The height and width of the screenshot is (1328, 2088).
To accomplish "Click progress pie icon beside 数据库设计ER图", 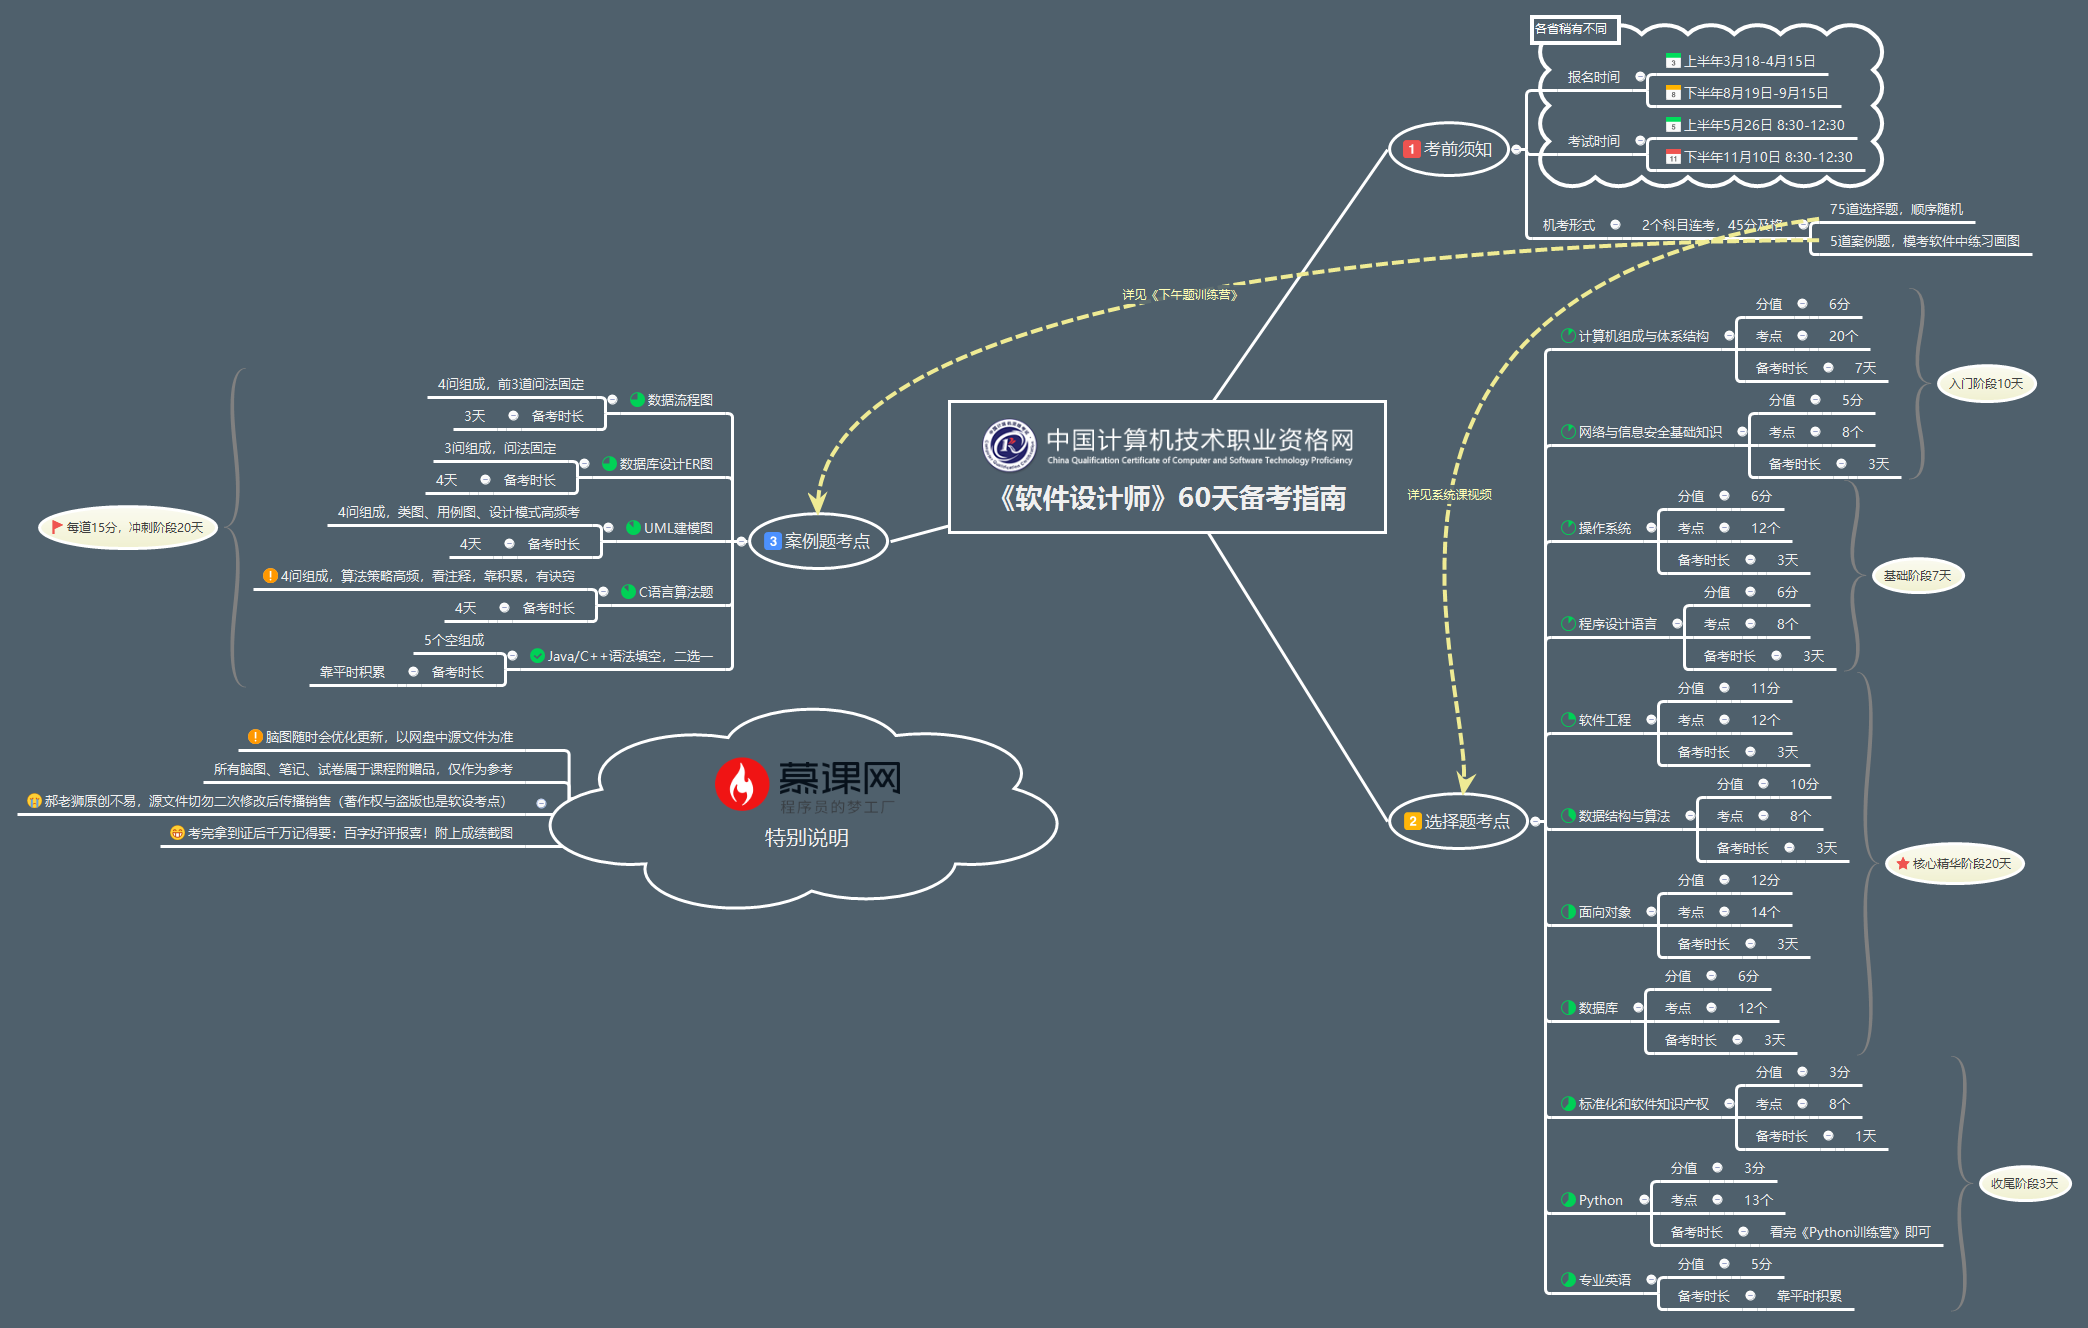I will pos(609,464).
